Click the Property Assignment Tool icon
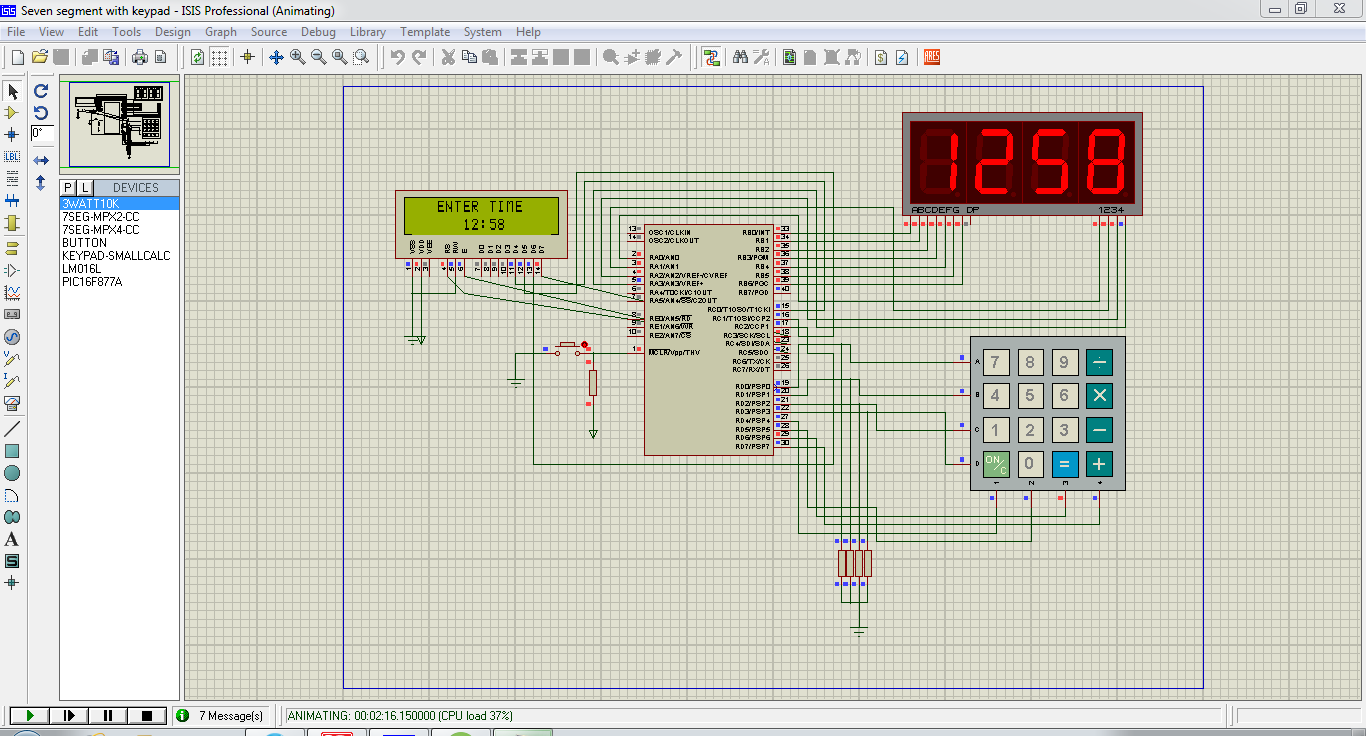1366x736 pixels. (x=761, y=57)
